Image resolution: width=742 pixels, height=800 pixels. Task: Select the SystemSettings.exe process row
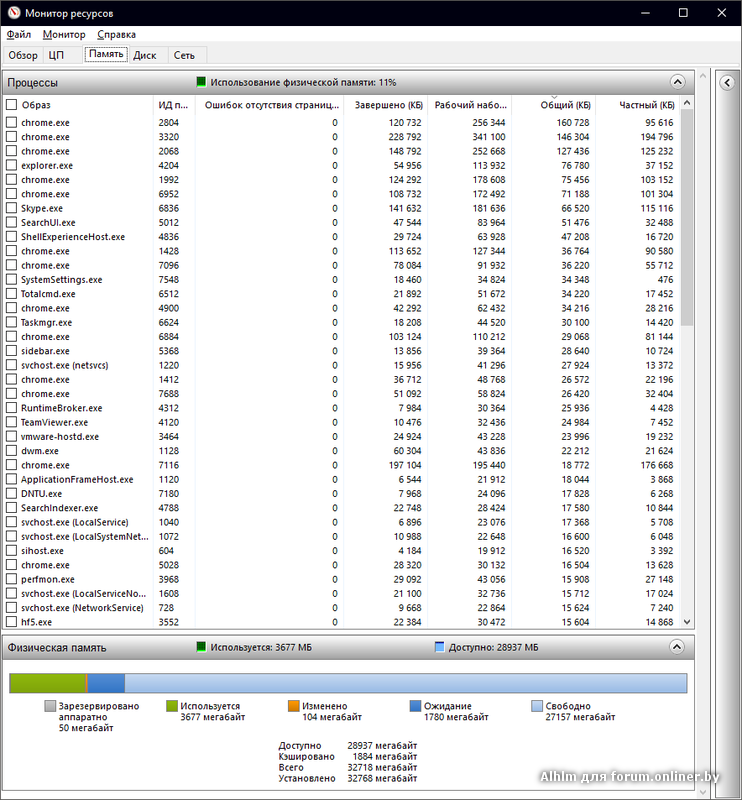[x=342, y=280]
